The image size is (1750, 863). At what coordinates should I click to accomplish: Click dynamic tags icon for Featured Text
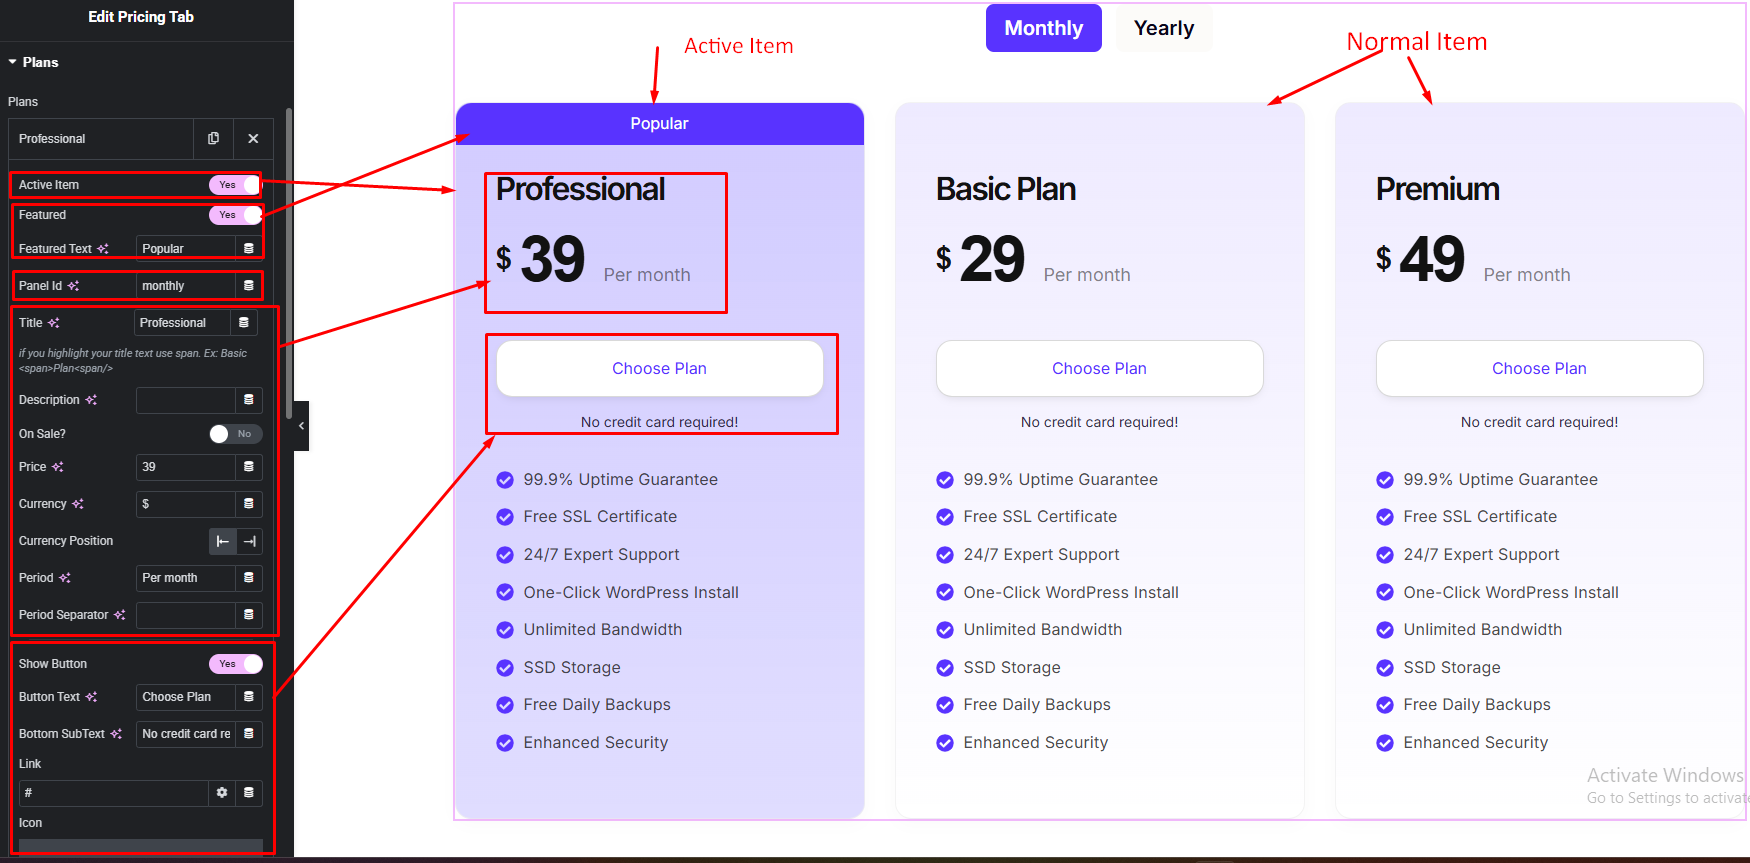coord(249,249)
